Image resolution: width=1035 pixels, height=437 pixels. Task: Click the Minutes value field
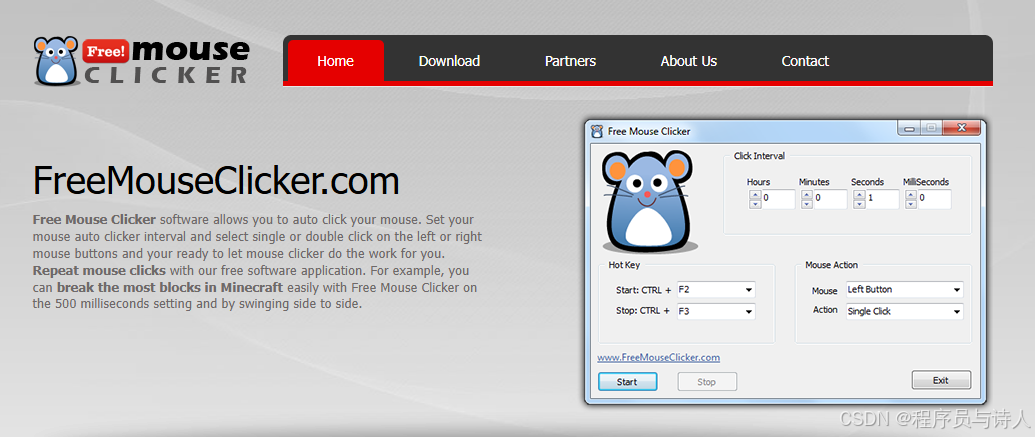[x=830, y=199]
